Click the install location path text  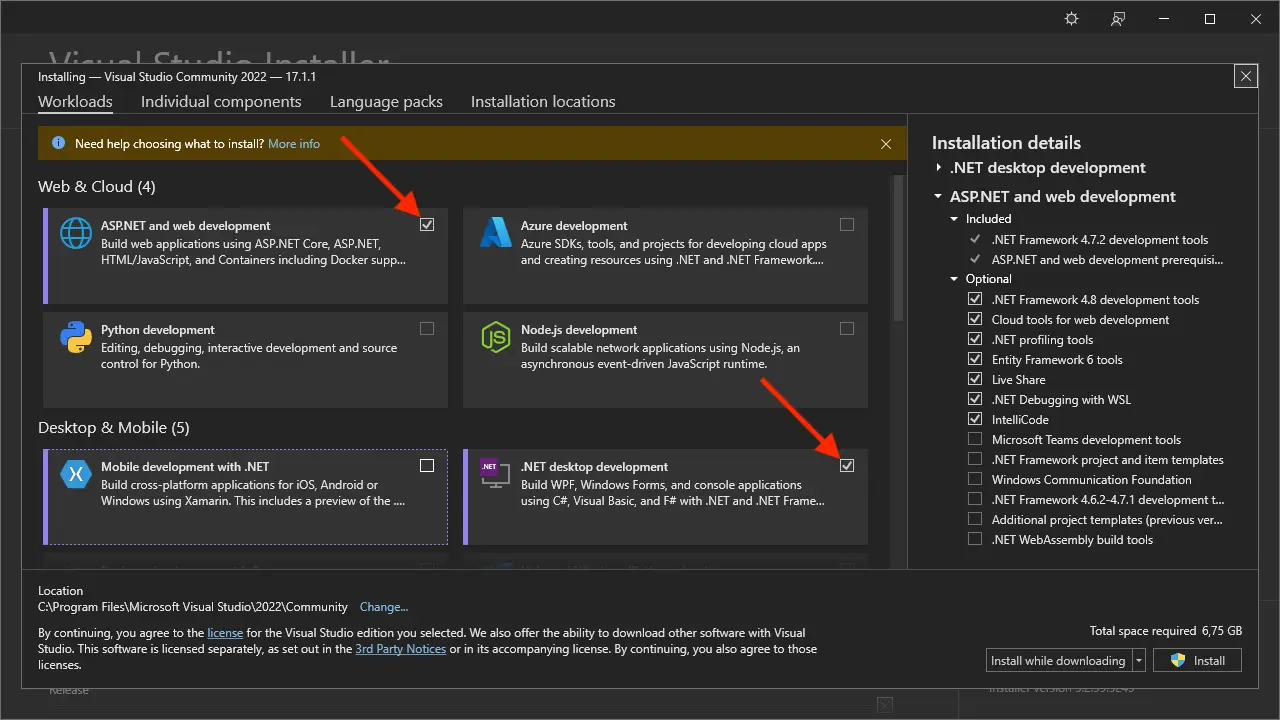(x=193, y=607)
